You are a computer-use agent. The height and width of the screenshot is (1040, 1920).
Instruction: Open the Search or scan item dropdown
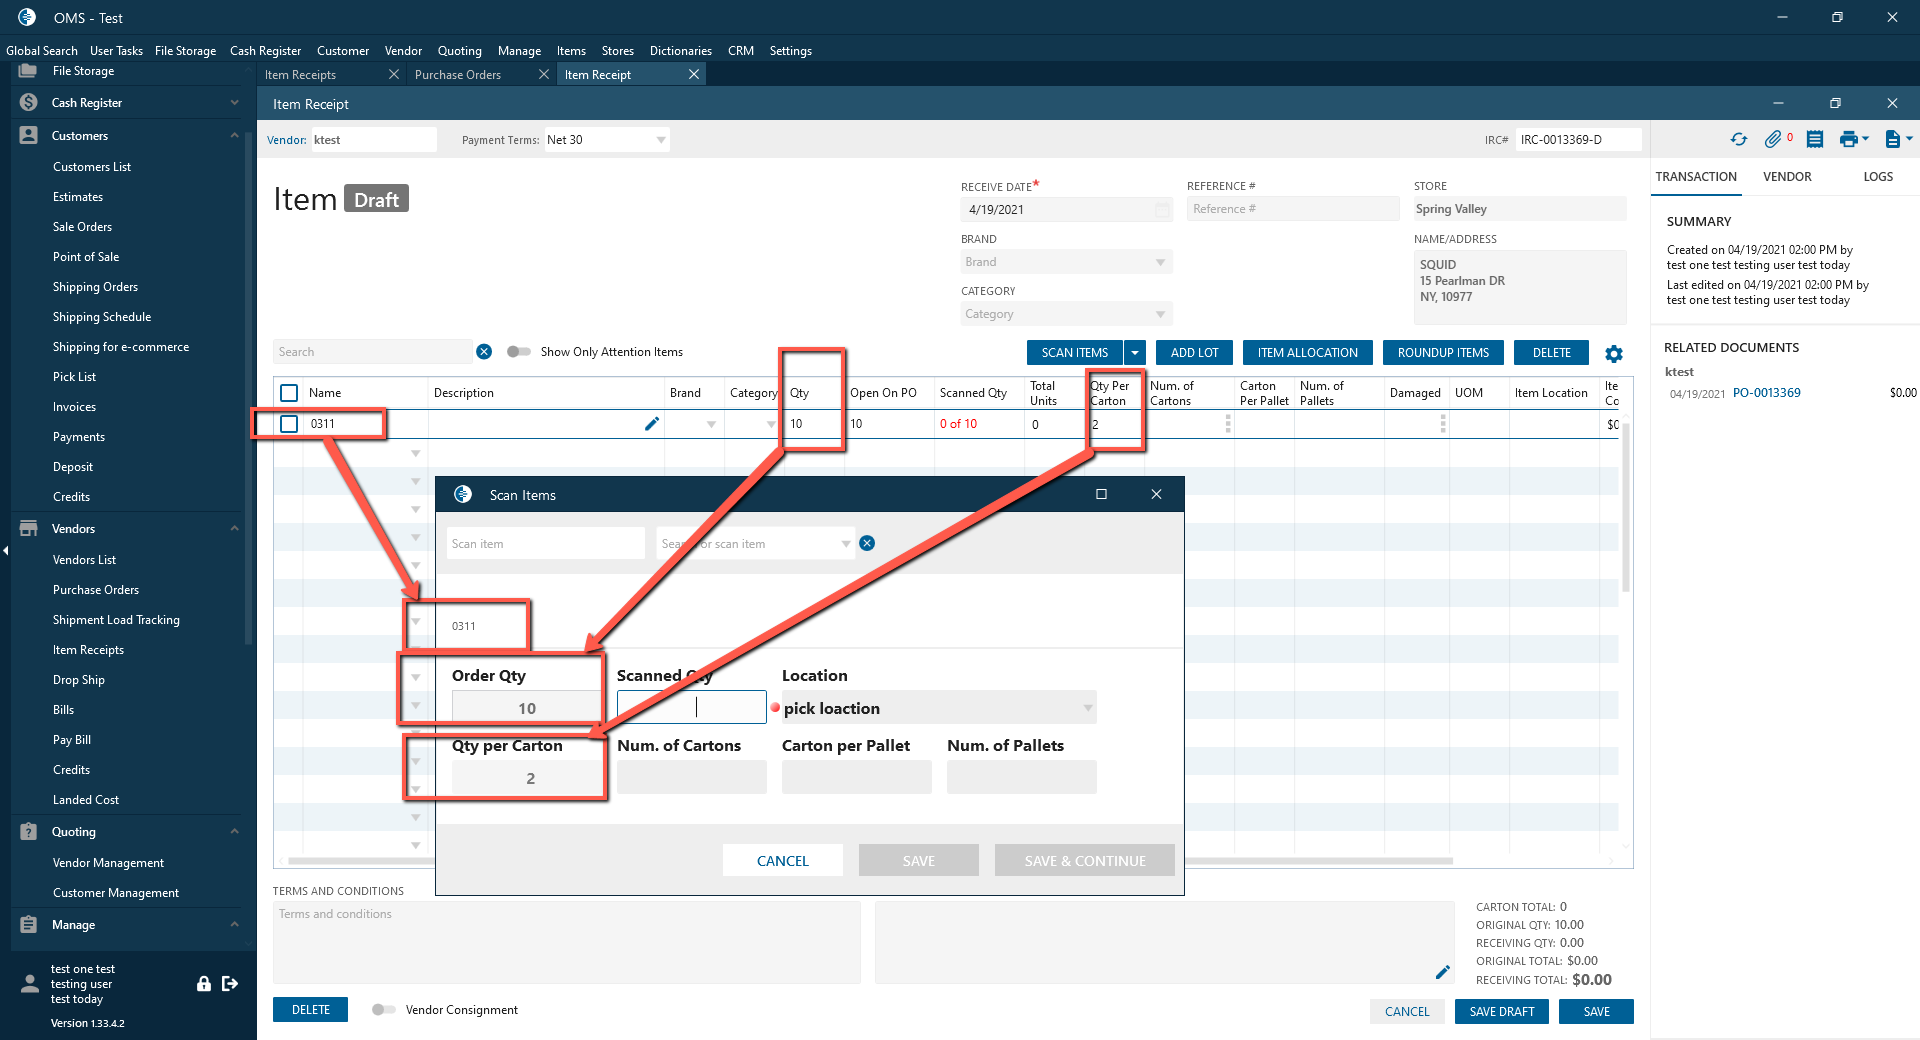[846, 544]
